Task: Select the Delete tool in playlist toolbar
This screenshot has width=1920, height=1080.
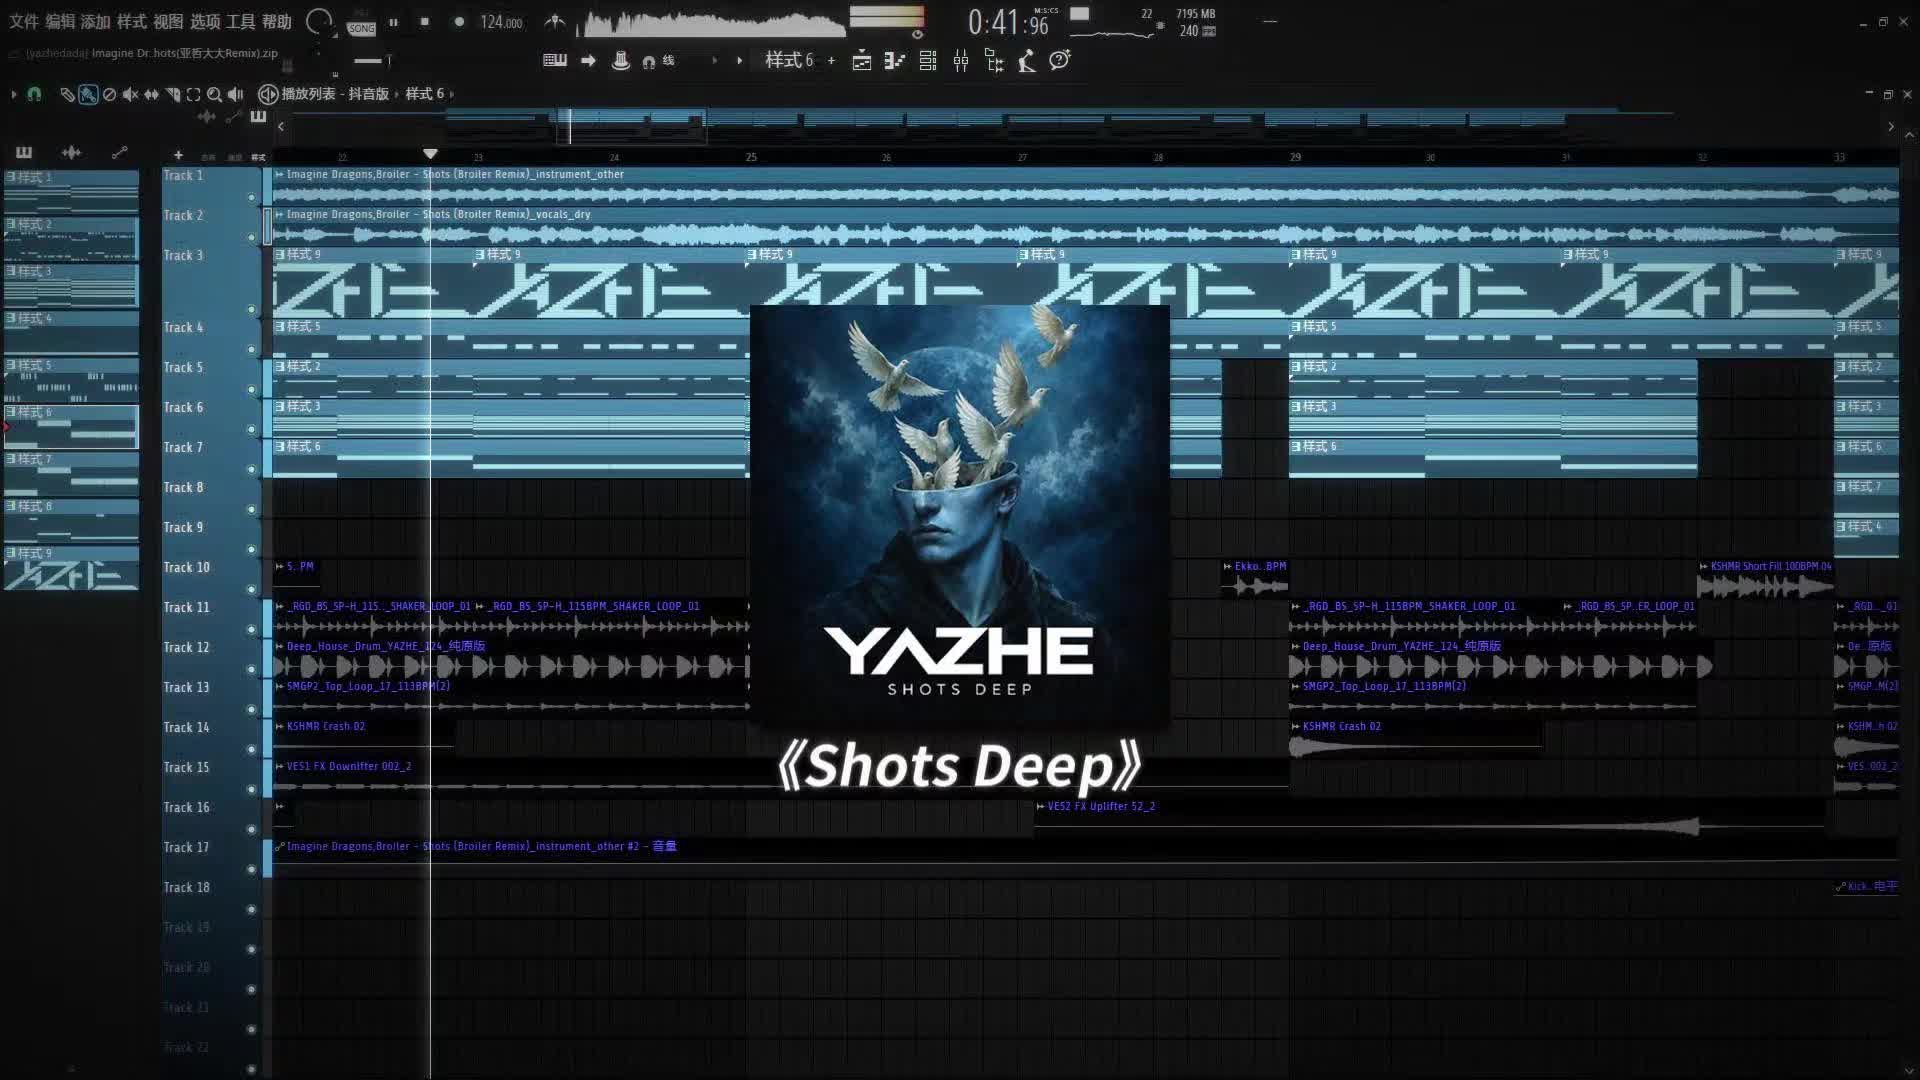Action: coord(109,95)
